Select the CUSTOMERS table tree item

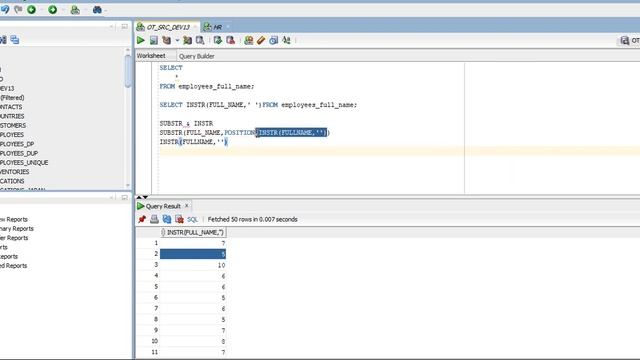click(x=13, y=125)
